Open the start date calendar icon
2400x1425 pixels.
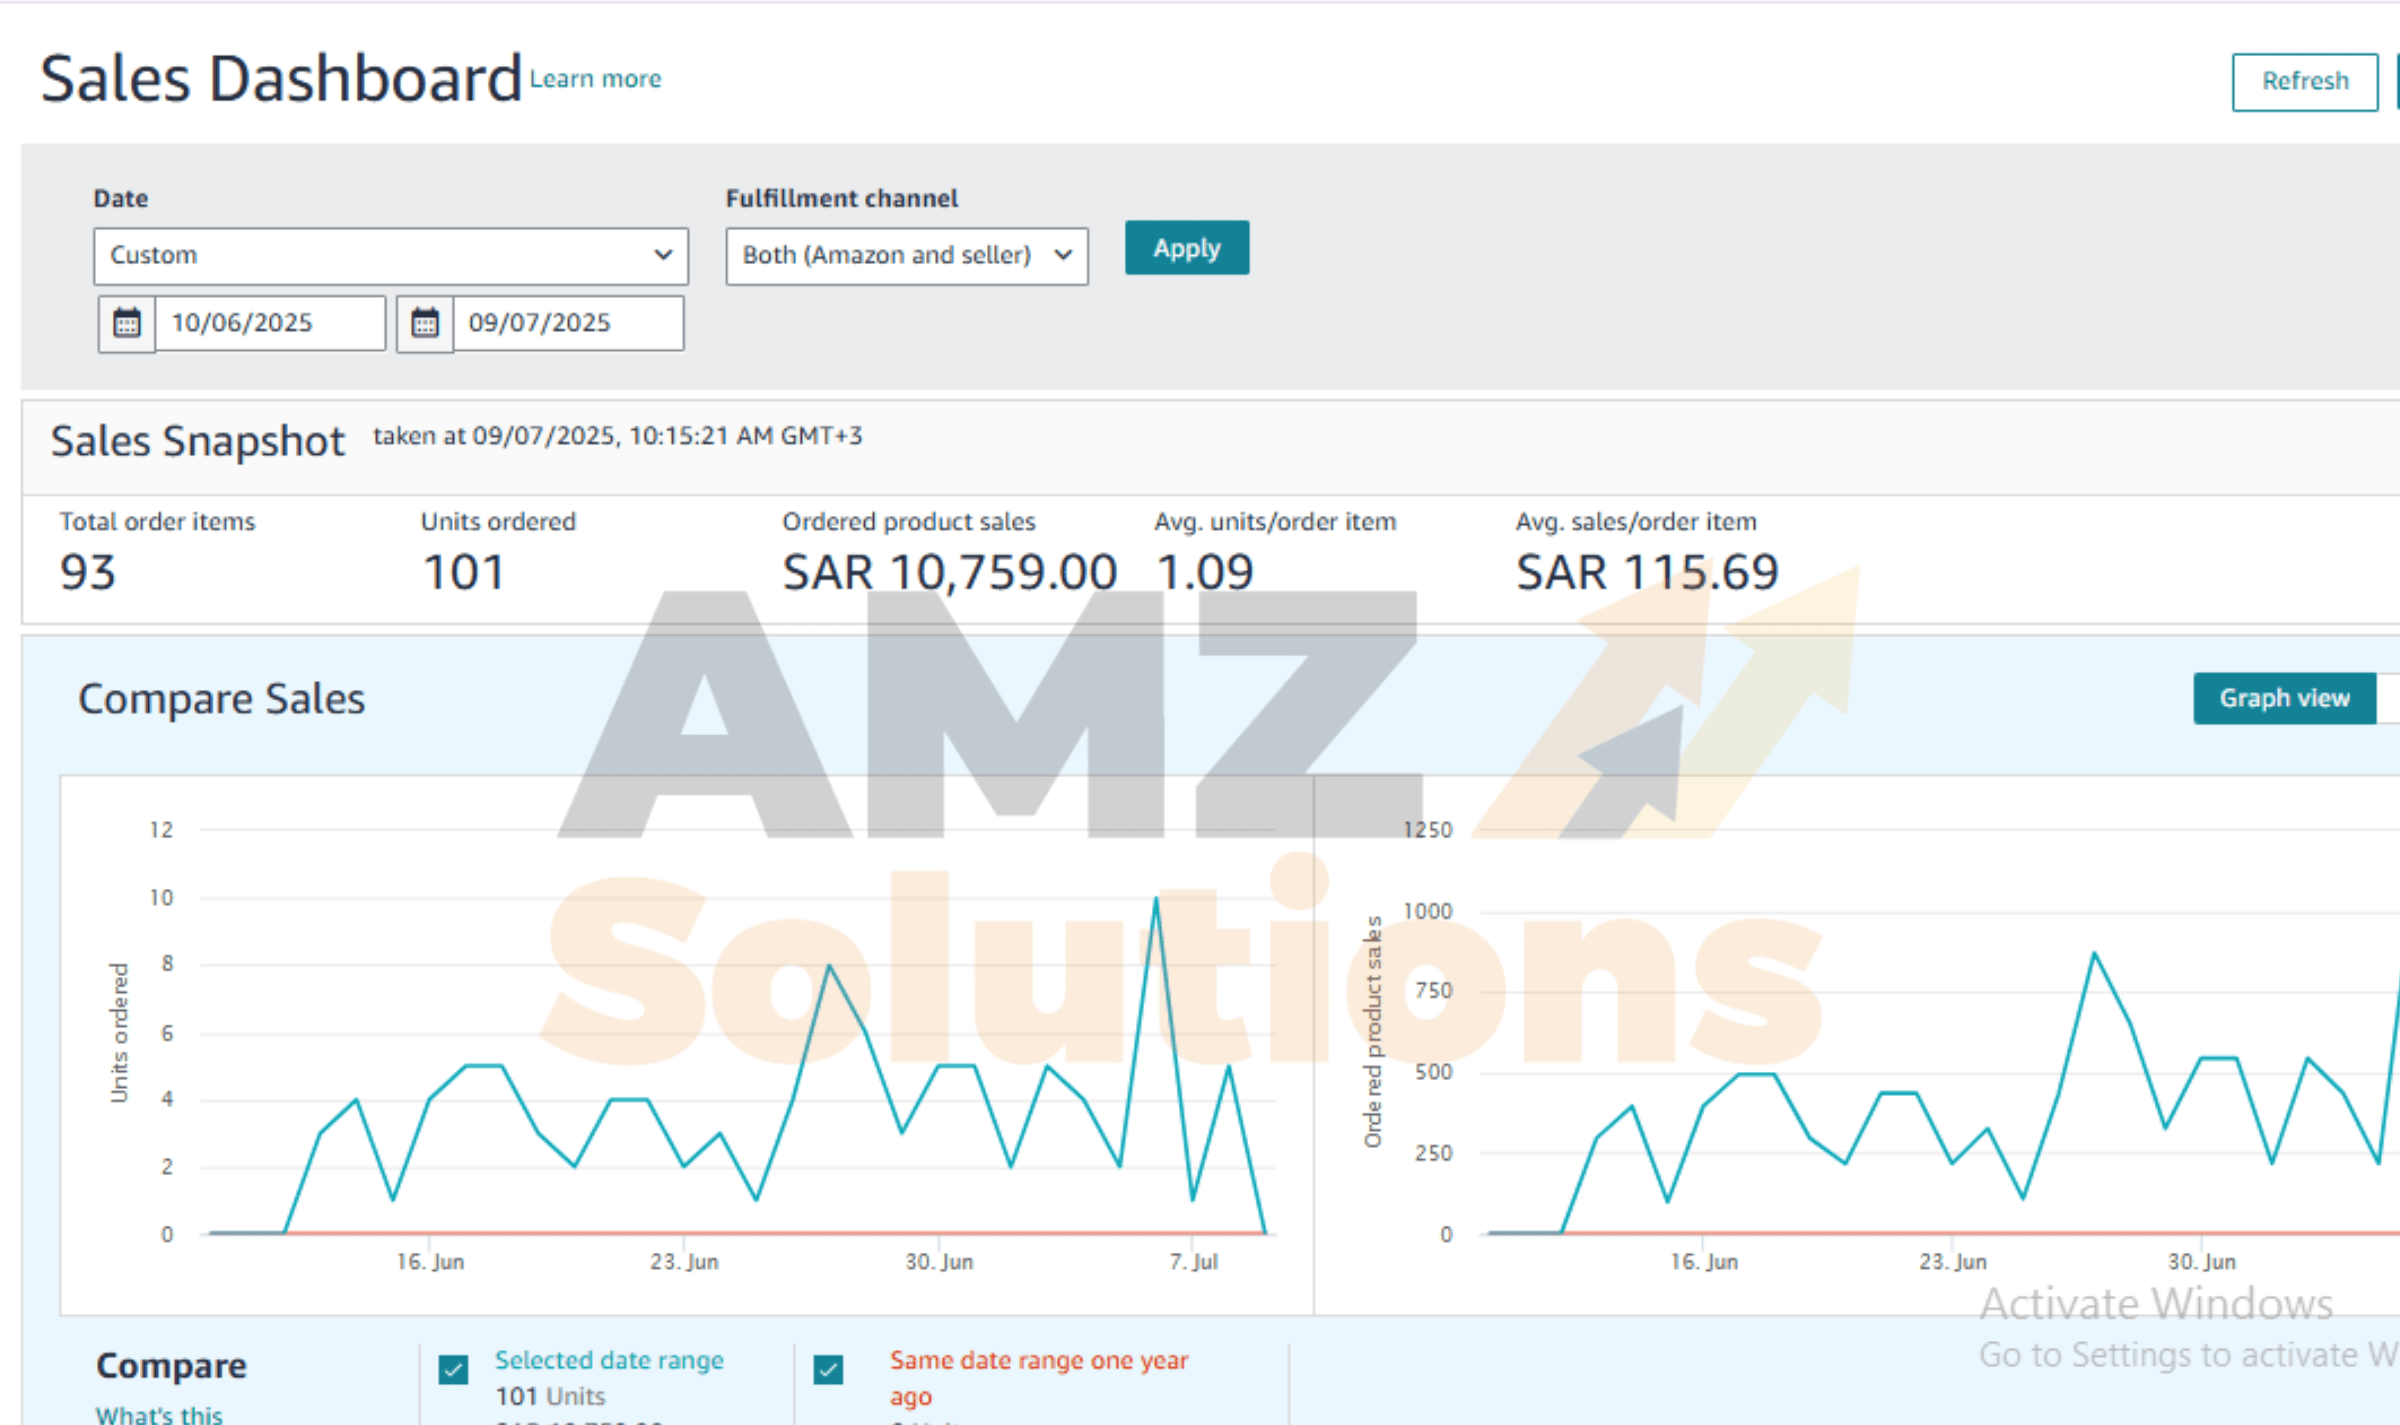[x=126, y=323]
